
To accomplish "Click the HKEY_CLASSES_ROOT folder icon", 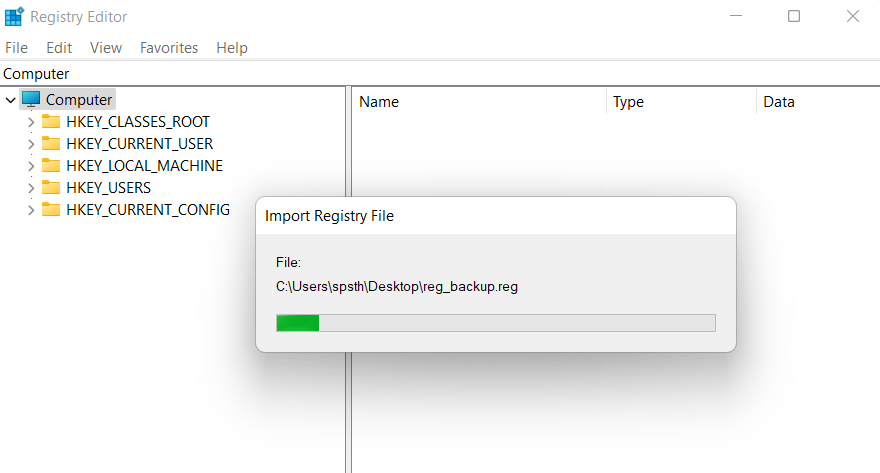I will point(51,121).
